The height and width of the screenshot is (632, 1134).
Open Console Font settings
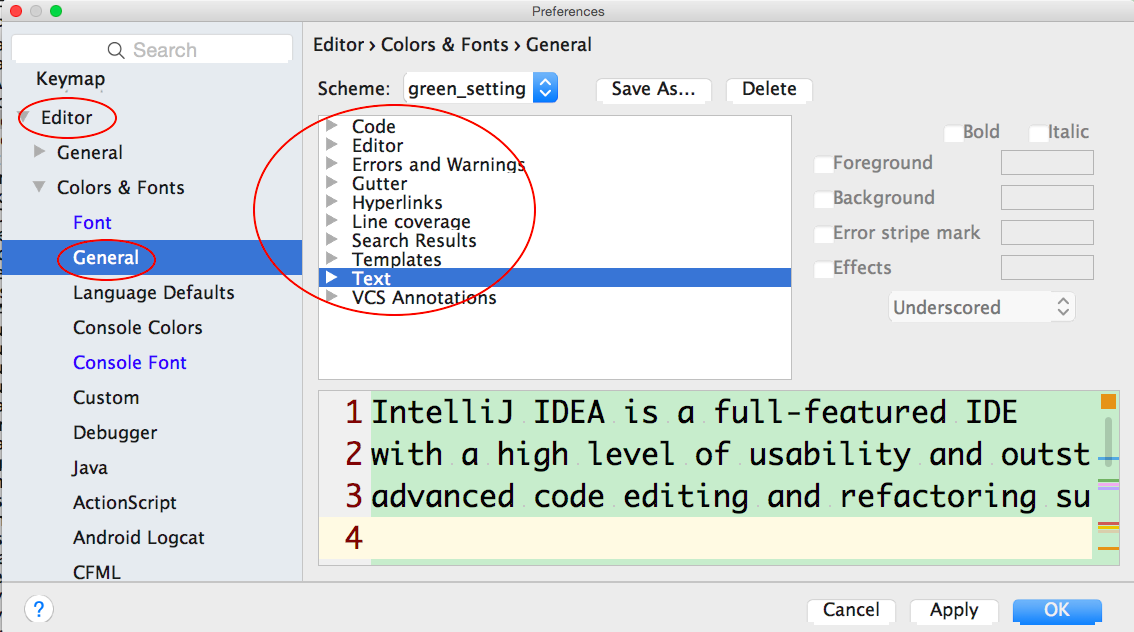click(129, 362)
